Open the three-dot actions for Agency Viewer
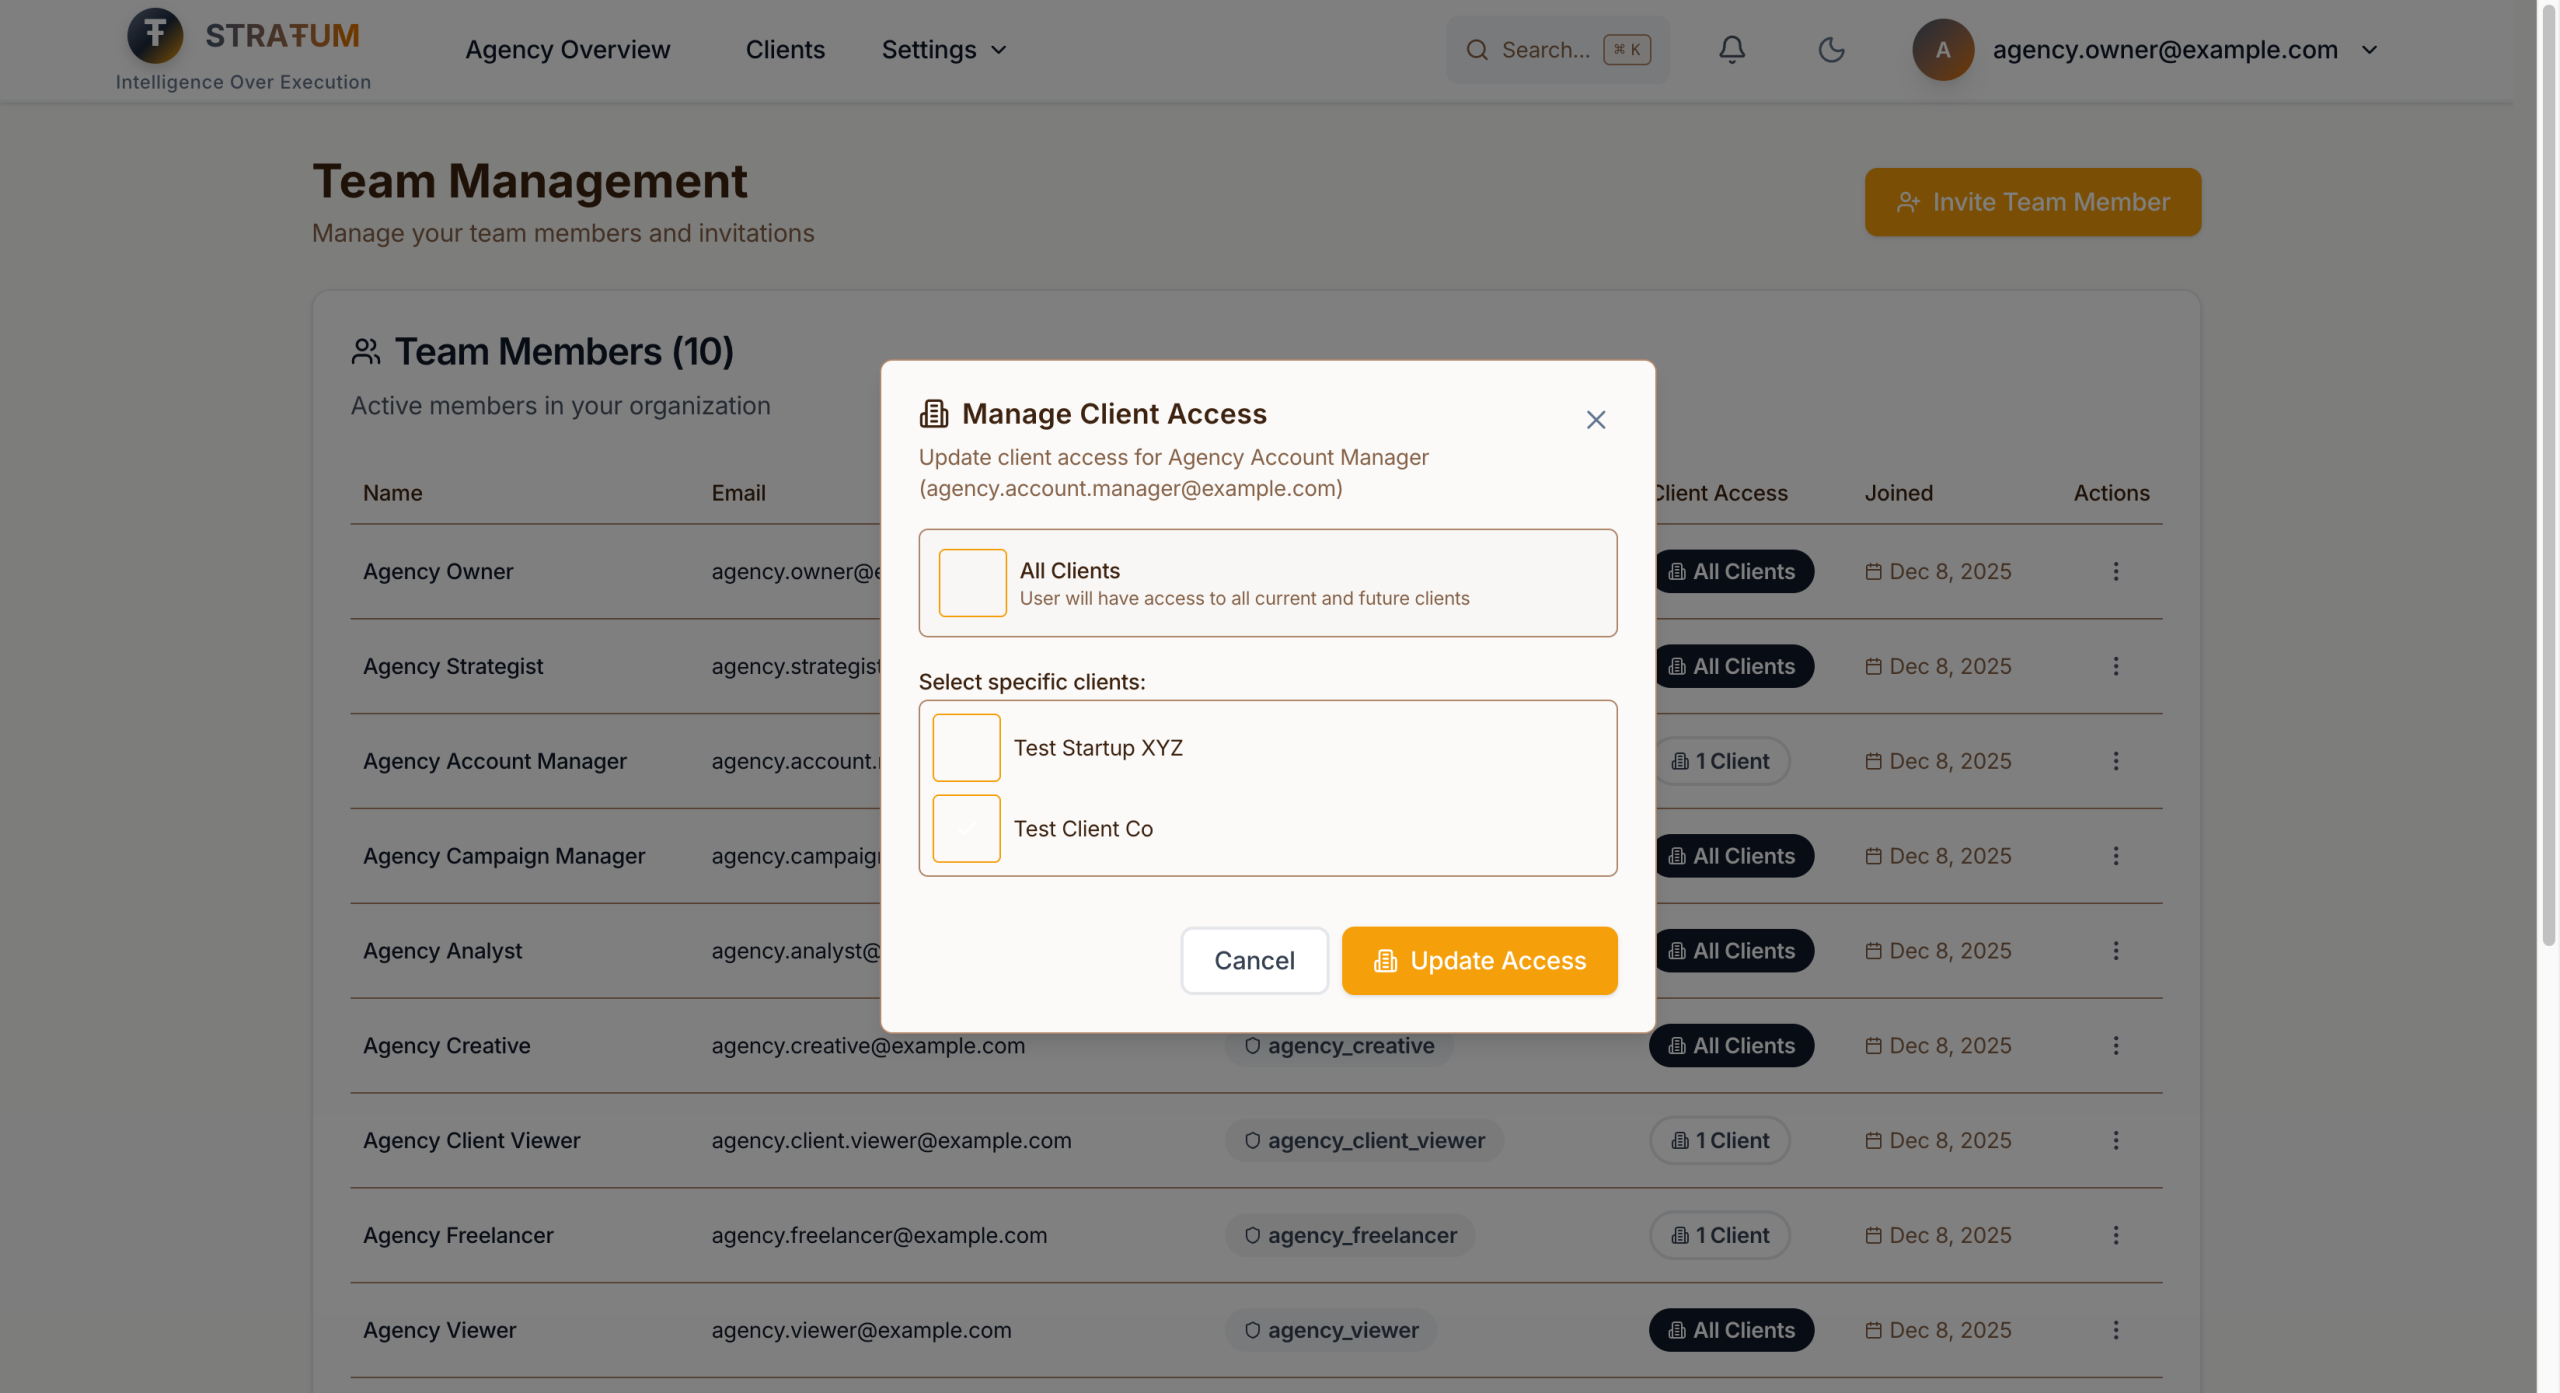 (x=2115, y=1330)
